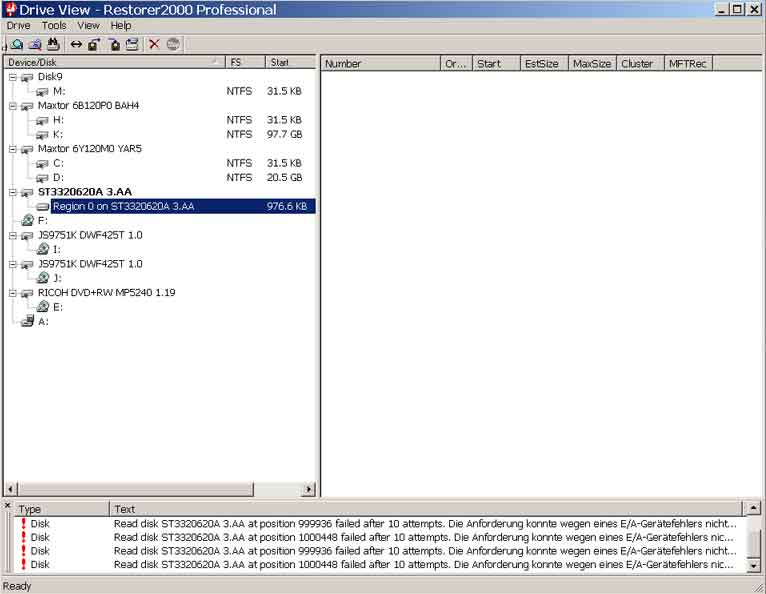Screen dimensions: 766x594
Task: Click the open drive toolbar icon
Action: (x=17, y=45)
